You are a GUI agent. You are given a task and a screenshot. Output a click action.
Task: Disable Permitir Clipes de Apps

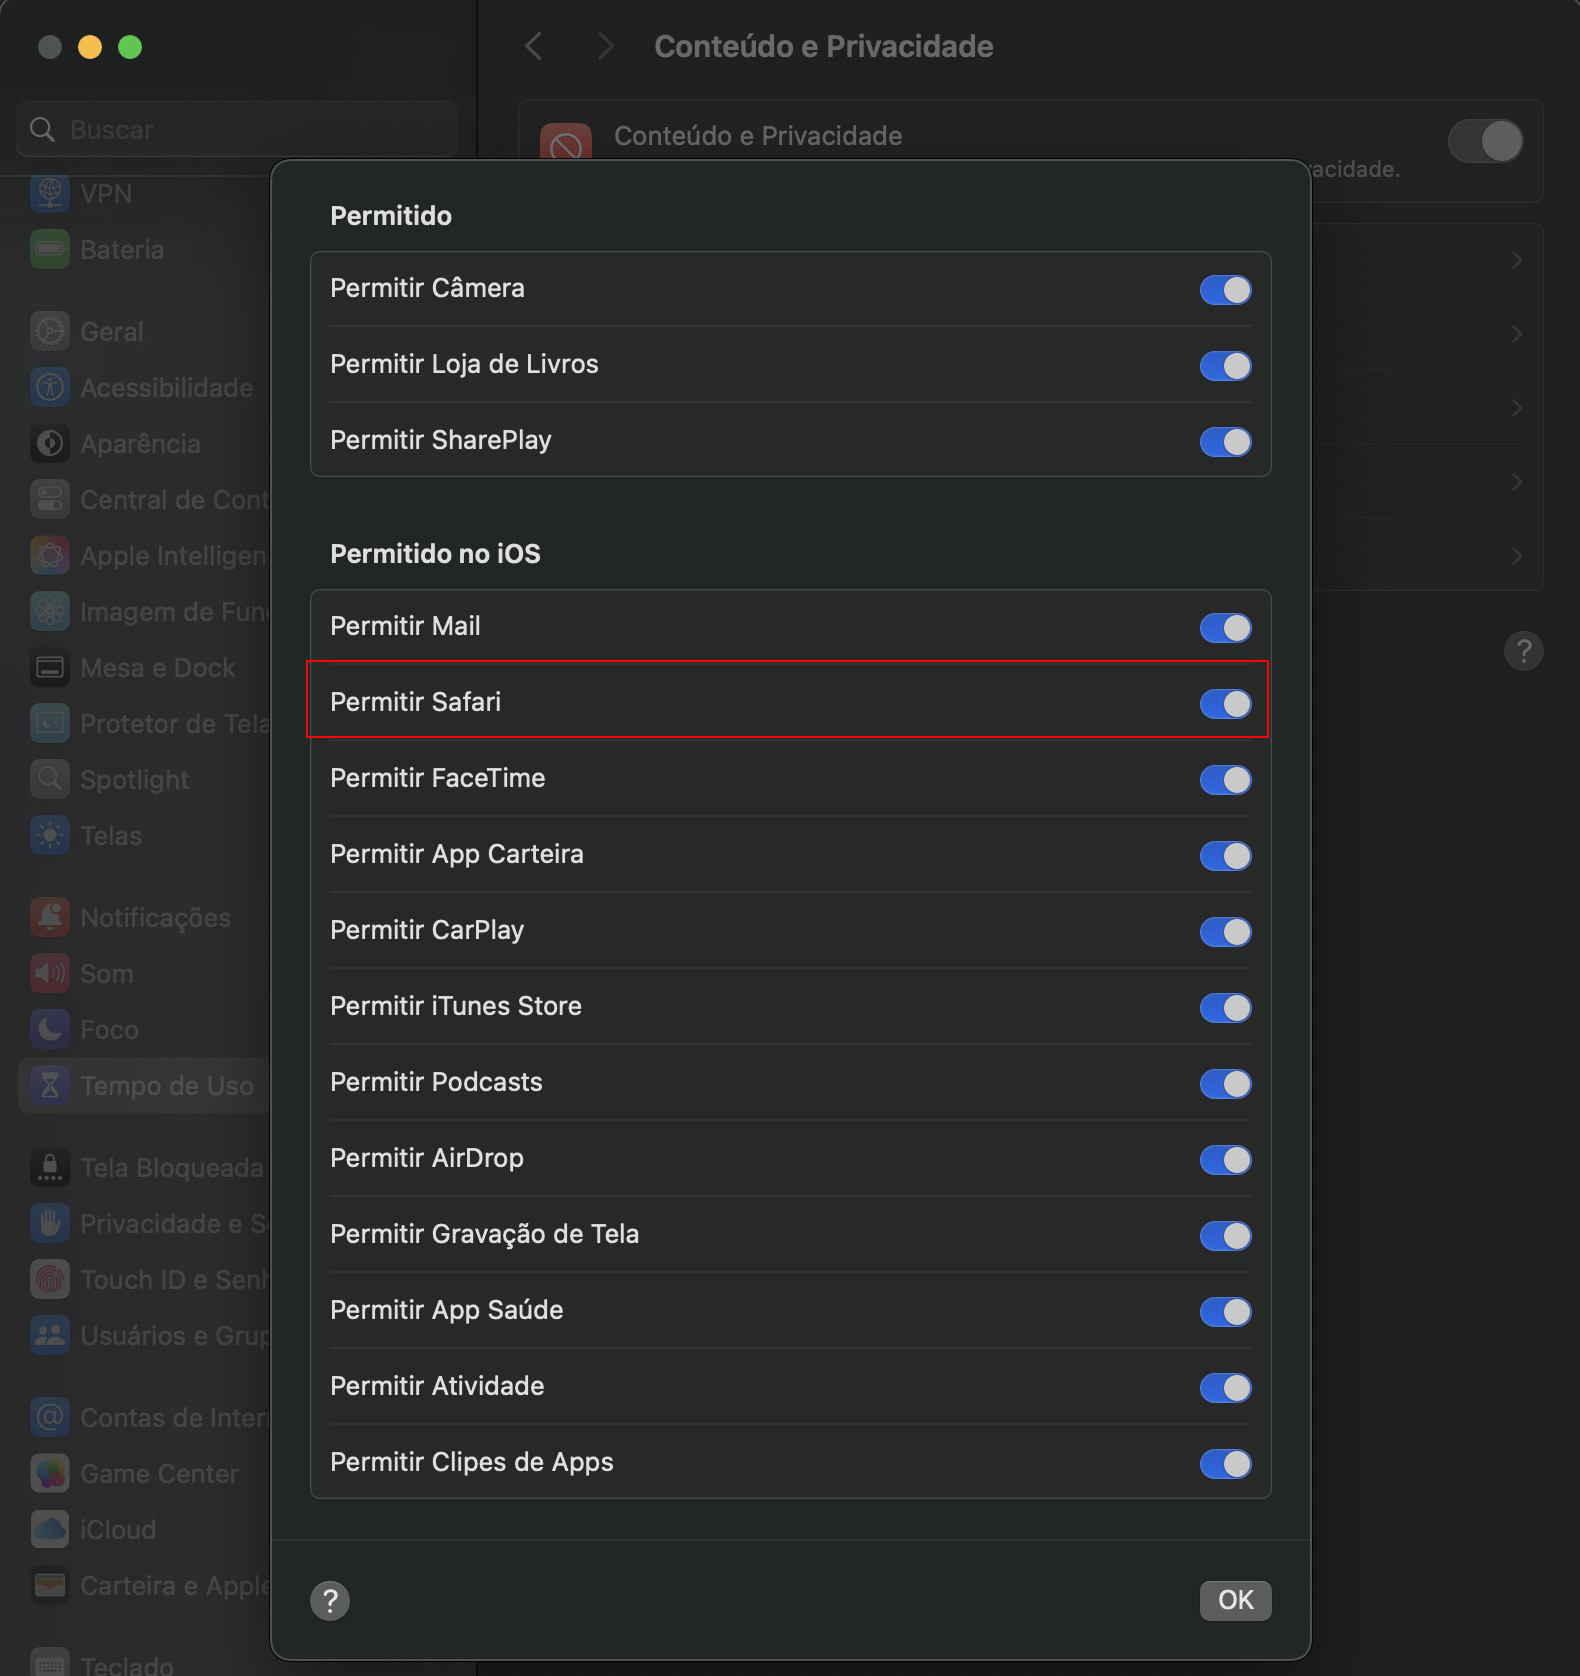1225,1464
